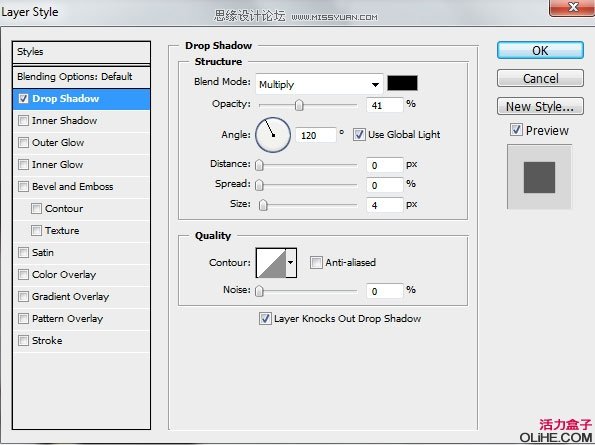
Task: Toggle the Preview checkbox
Action: pyautogui.click(x=516, y=130)
